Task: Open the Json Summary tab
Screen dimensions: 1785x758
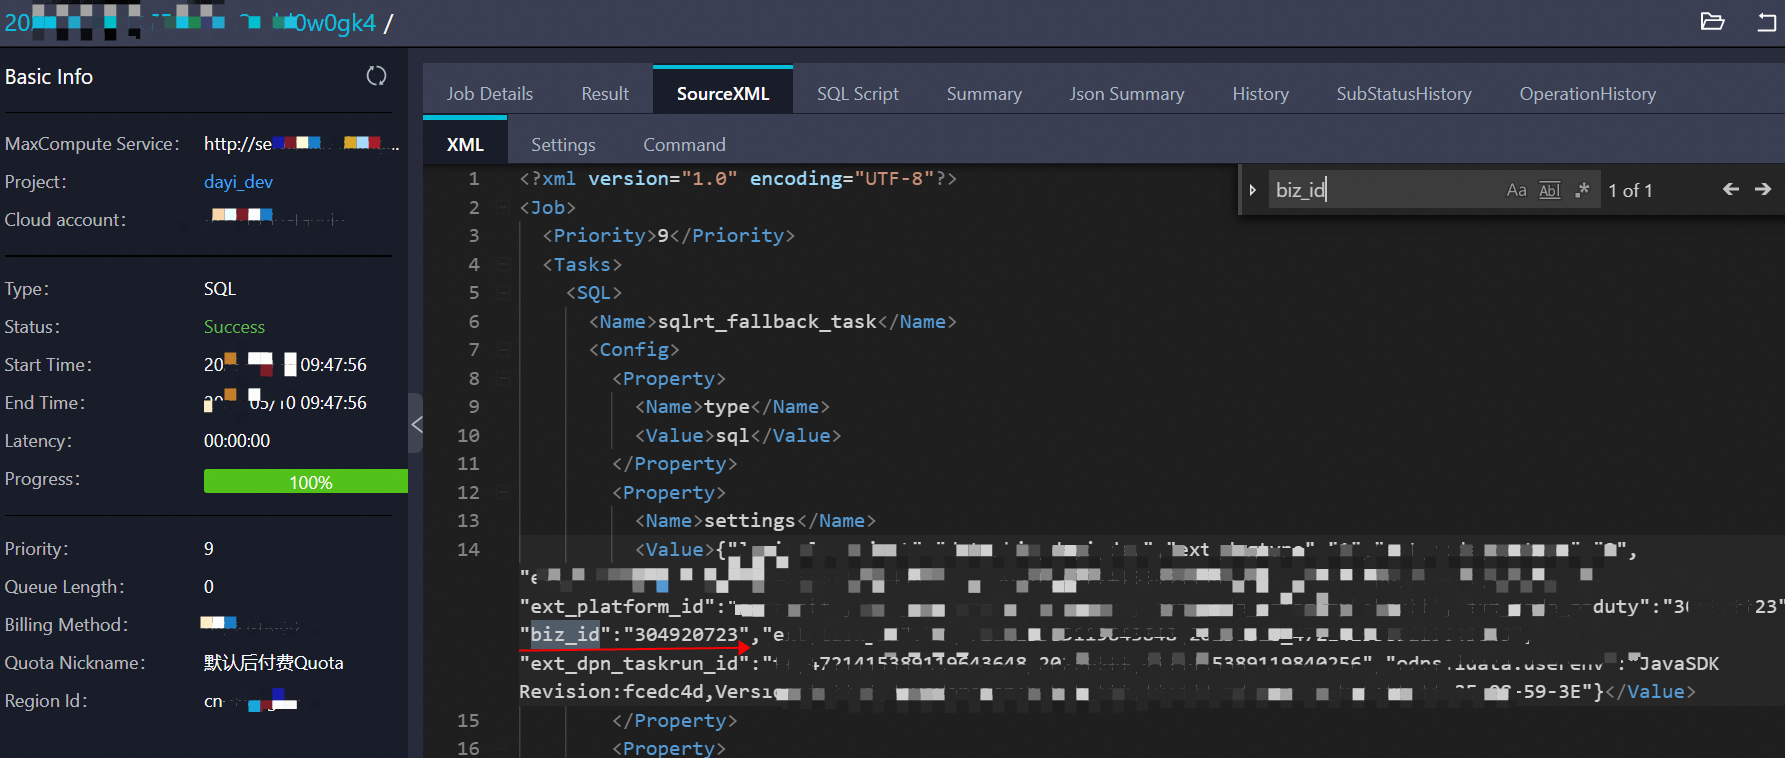Action: [x=1126, y=94]
